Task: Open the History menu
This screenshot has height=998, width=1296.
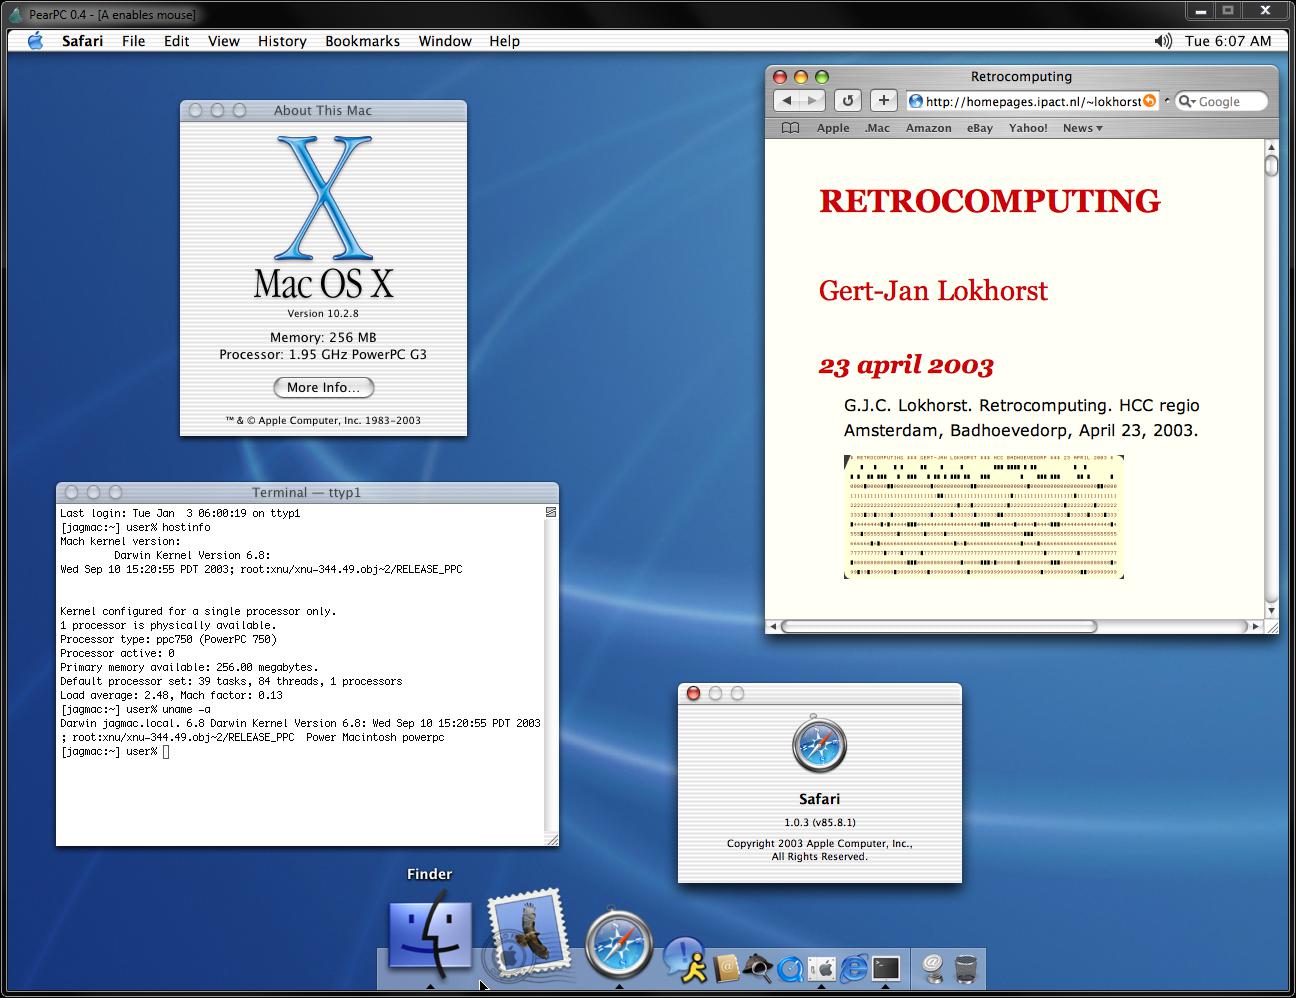Action: [x=282, y=41]
